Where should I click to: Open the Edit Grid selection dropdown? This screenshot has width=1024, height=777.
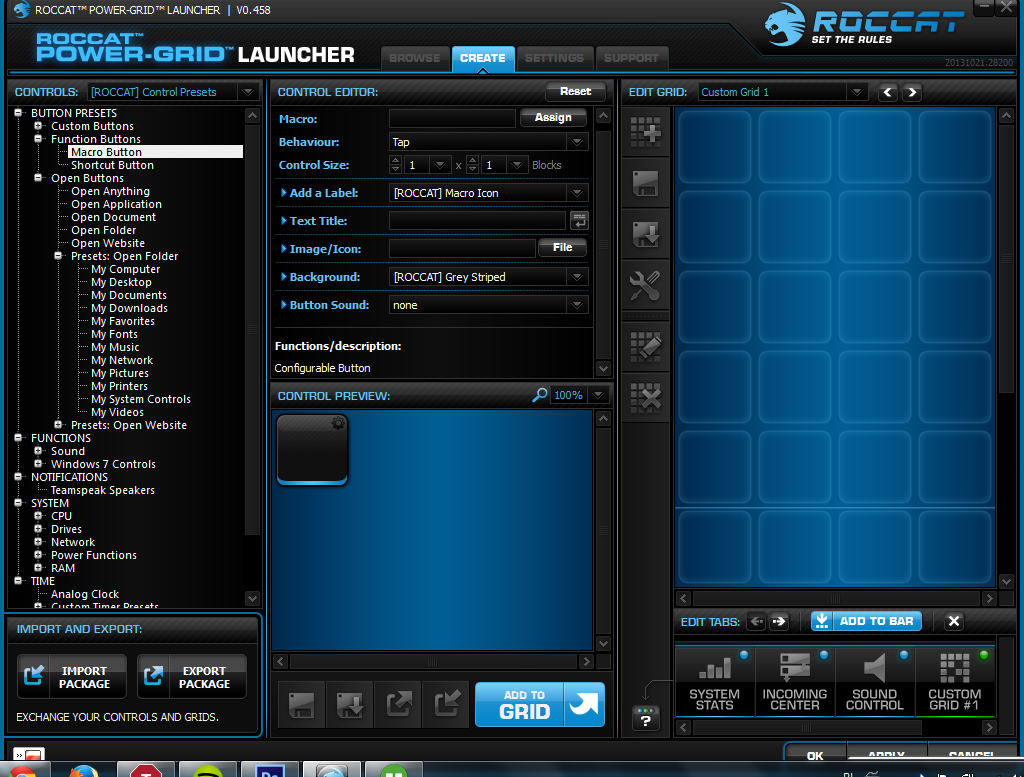(857, 92)
